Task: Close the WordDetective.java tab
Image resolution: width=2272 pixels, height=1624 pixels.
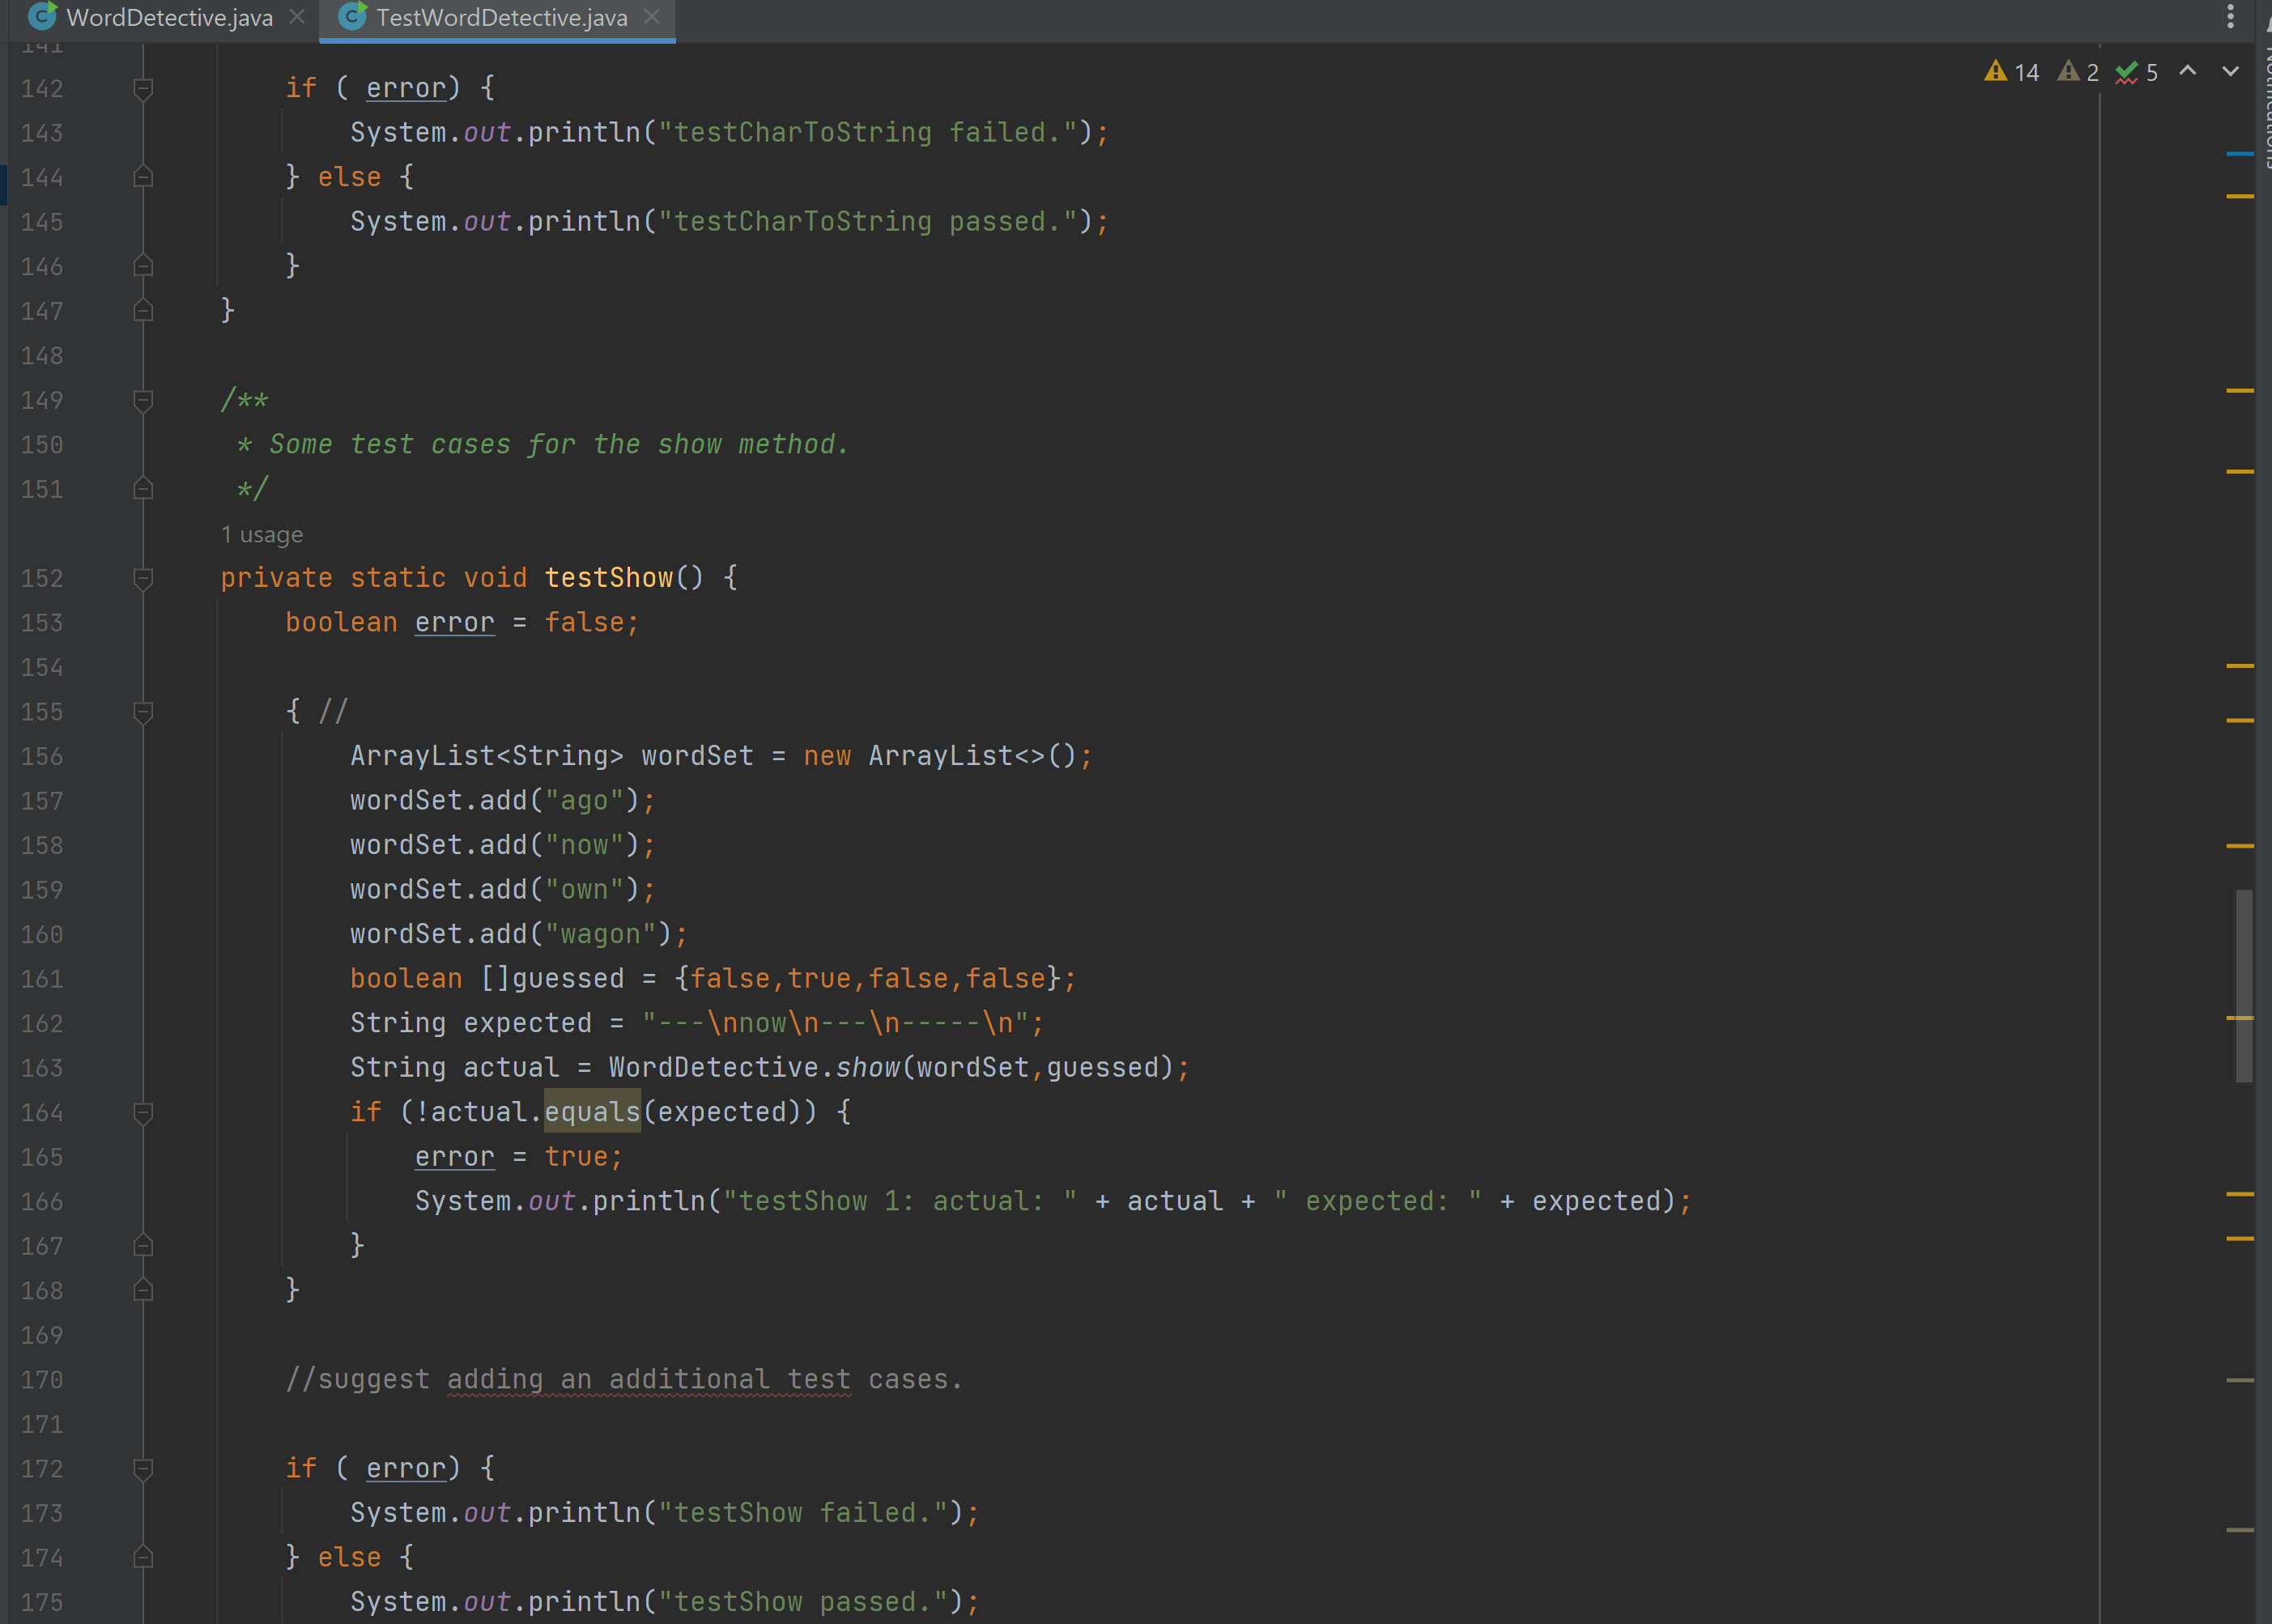Action: click(x=297, y=17)
